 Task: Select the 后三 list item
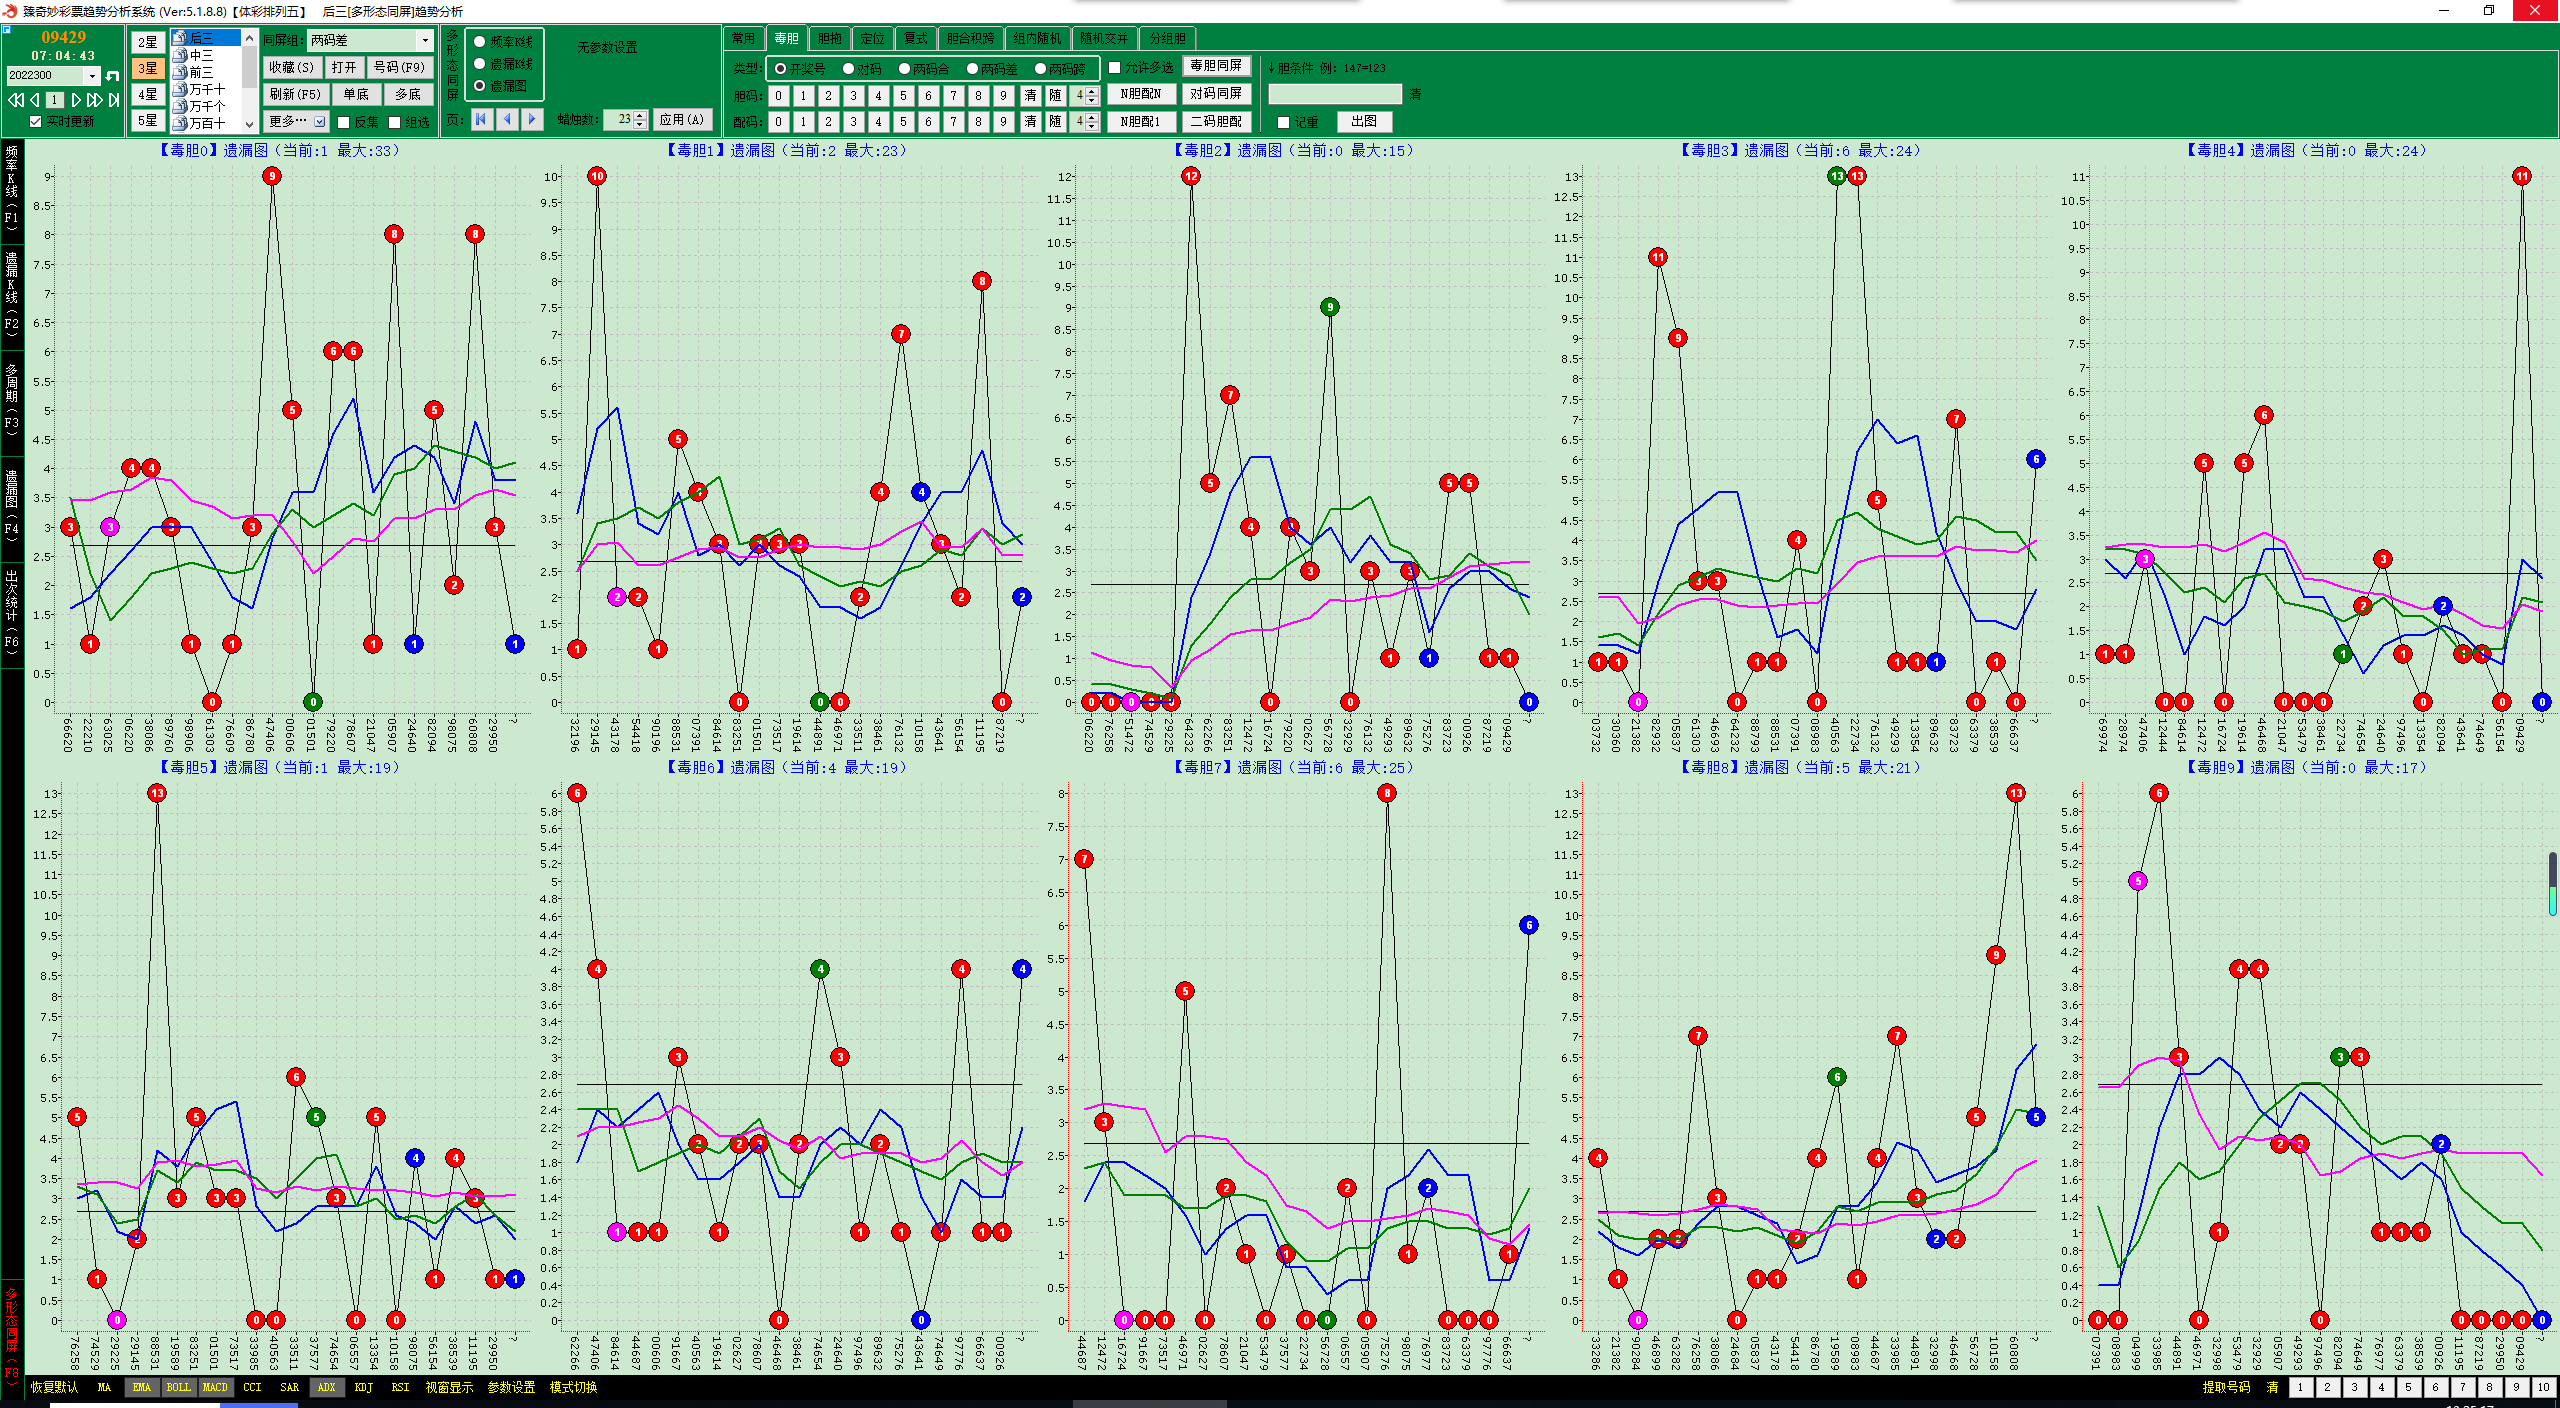click(205, 38)
